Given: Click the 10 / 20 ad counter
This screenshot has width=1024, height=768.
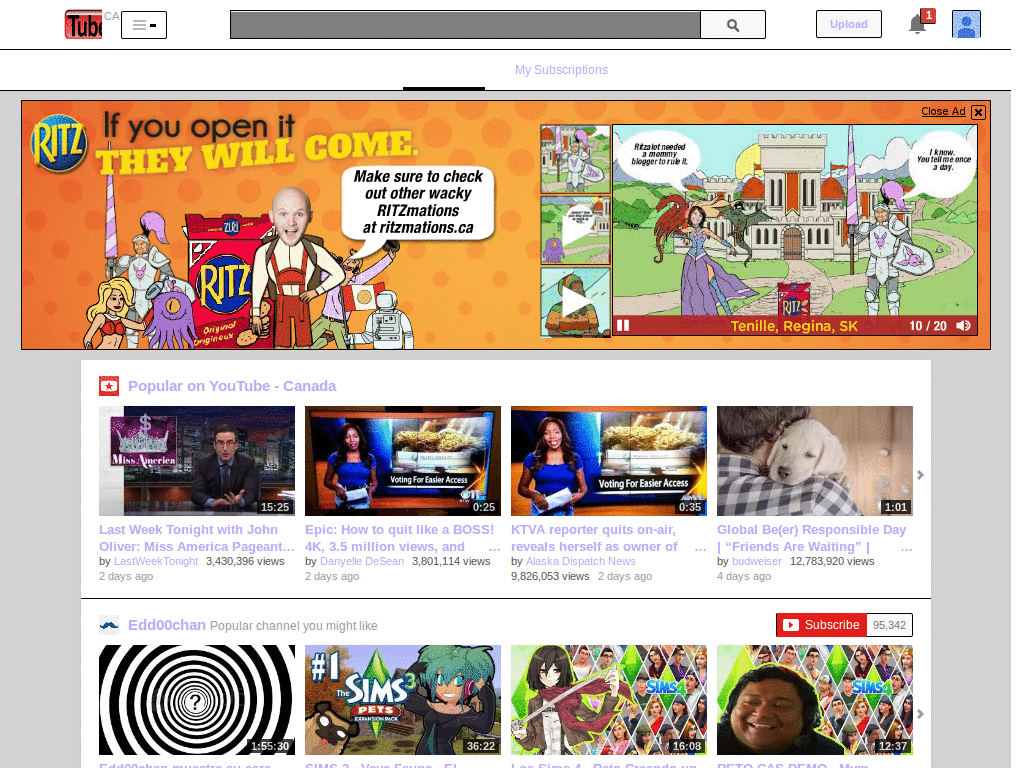Looking at the screenshot, I should pyautogui.click(x=928, y=326).
